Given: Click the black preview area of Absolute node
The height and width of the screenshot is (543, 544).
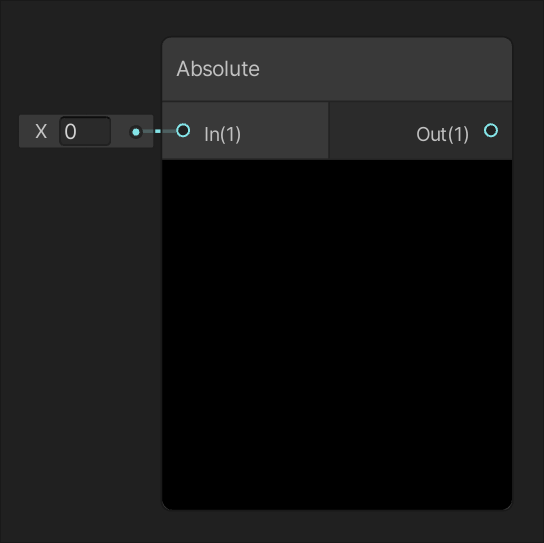Looking at the screenshot, I should pyautogui.click(x=337, y=334).
